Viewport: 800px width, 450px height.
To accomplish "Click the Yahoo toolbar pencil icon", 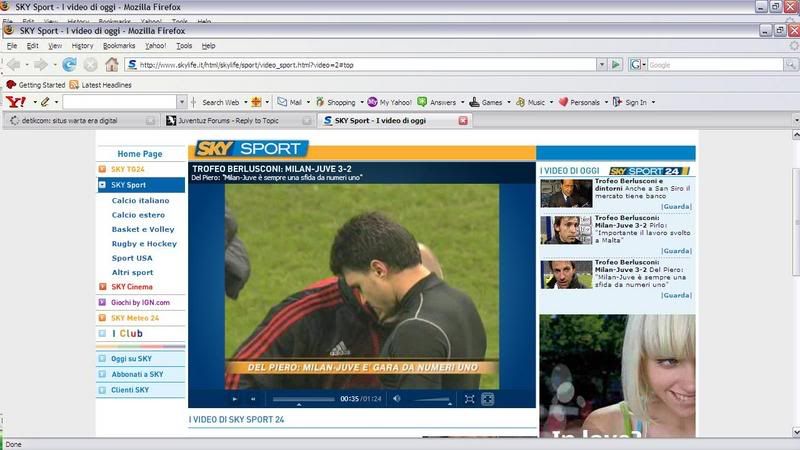I will [x=45, y=102].
